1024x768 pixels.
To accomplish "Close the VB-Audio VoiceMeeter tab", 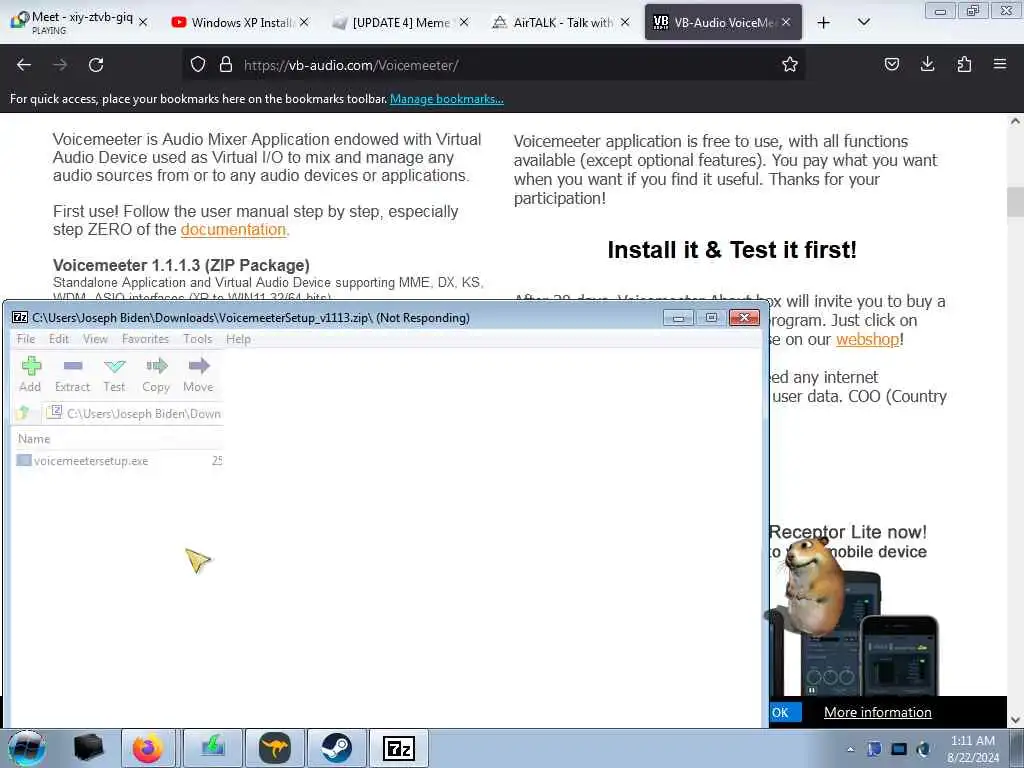I will 786,22.
